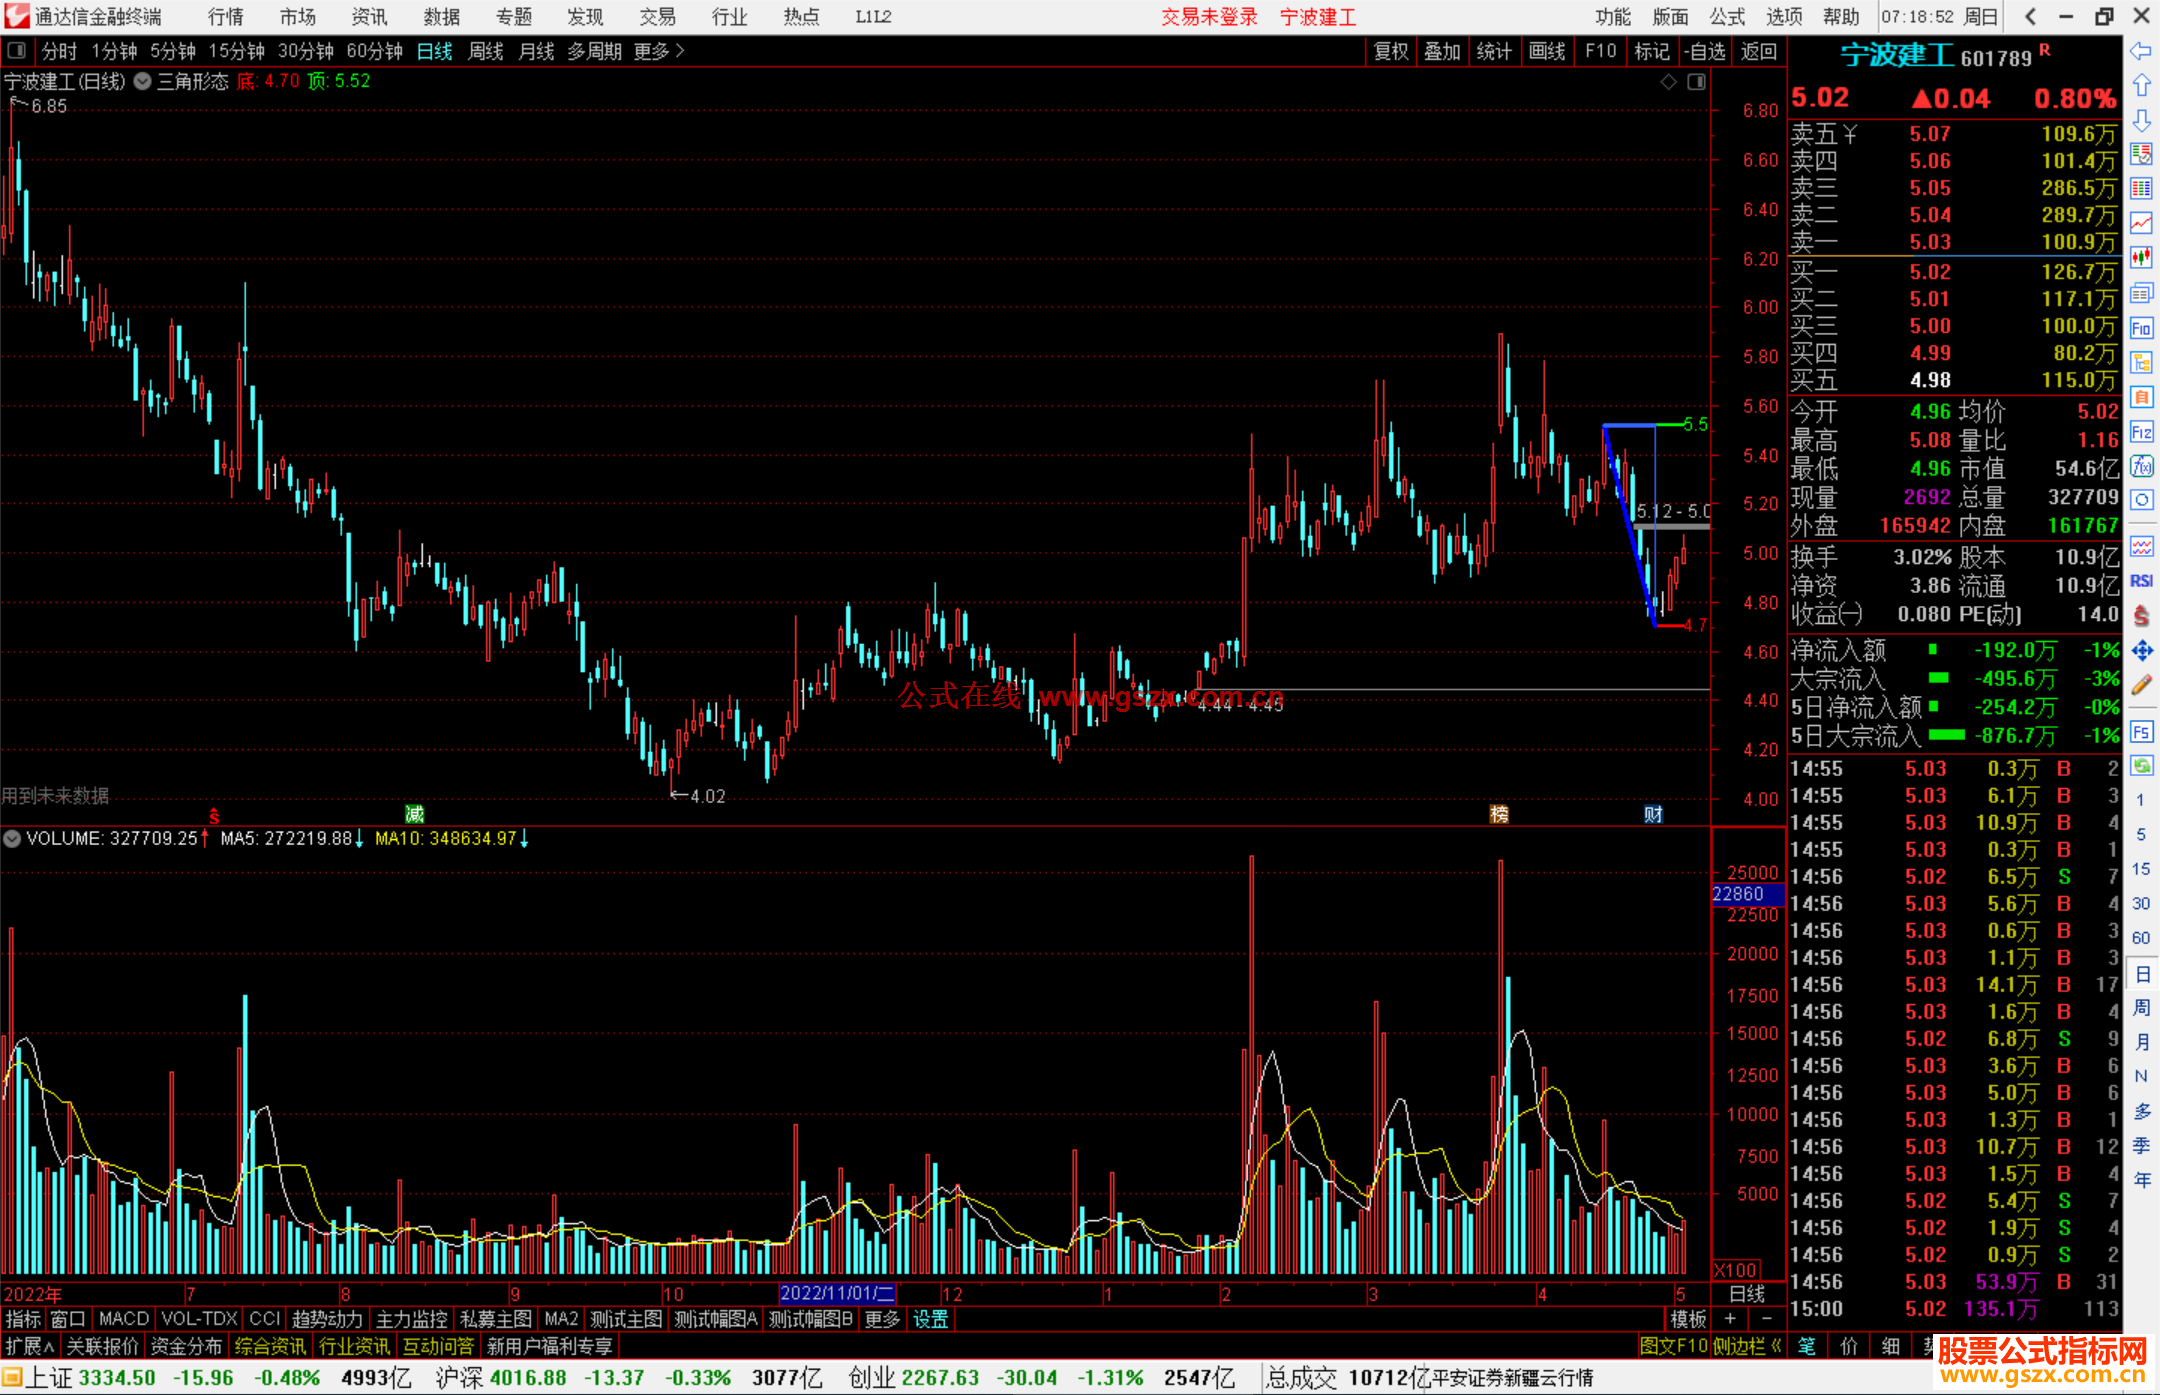This screenshot has height=1395, width=2160.
Task: Click the 设置 indicator settings link
Action: pos(930,1319)
